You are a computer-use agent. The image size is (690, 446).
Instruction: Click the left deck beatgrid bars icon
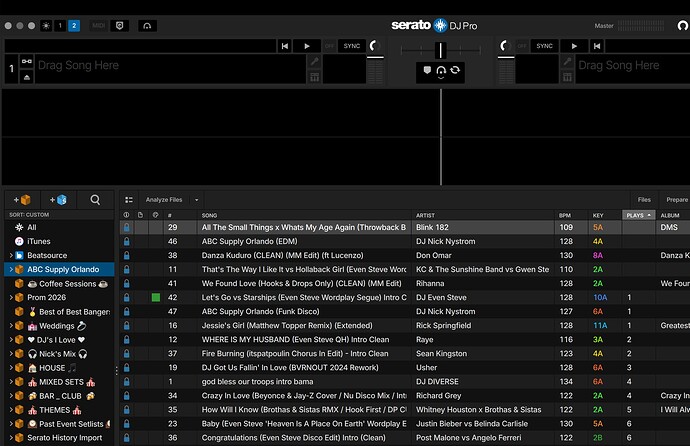tap(315, 77)
